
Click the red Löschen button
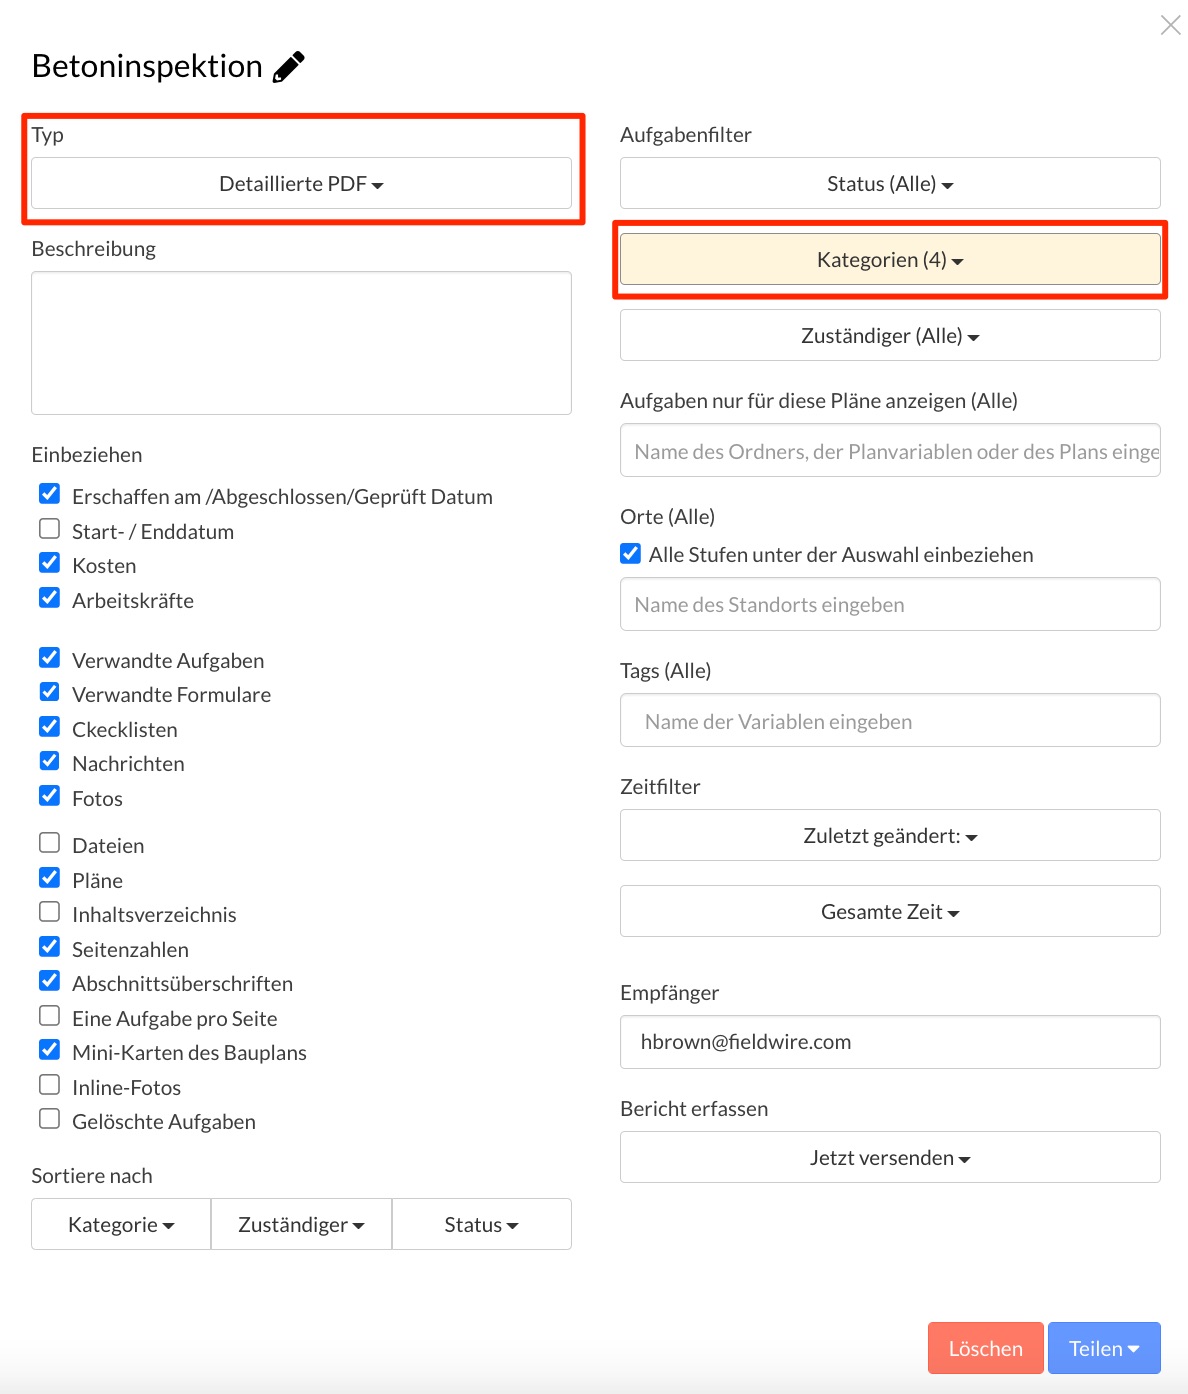pos(985,1349)
